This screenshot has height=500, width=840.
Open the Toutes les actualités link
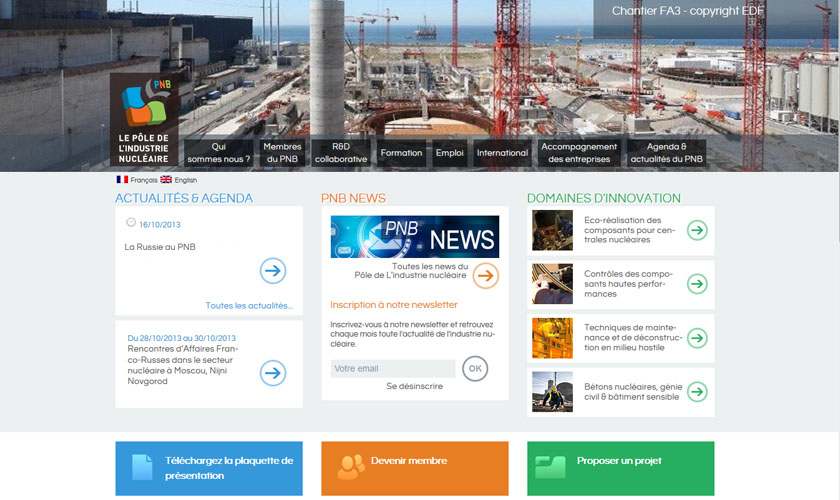coord(249,306)
